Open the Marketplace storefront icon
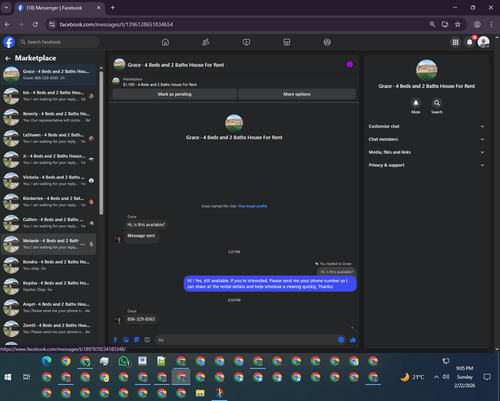The width and height of the screenshot is (500, 401). 287,42
